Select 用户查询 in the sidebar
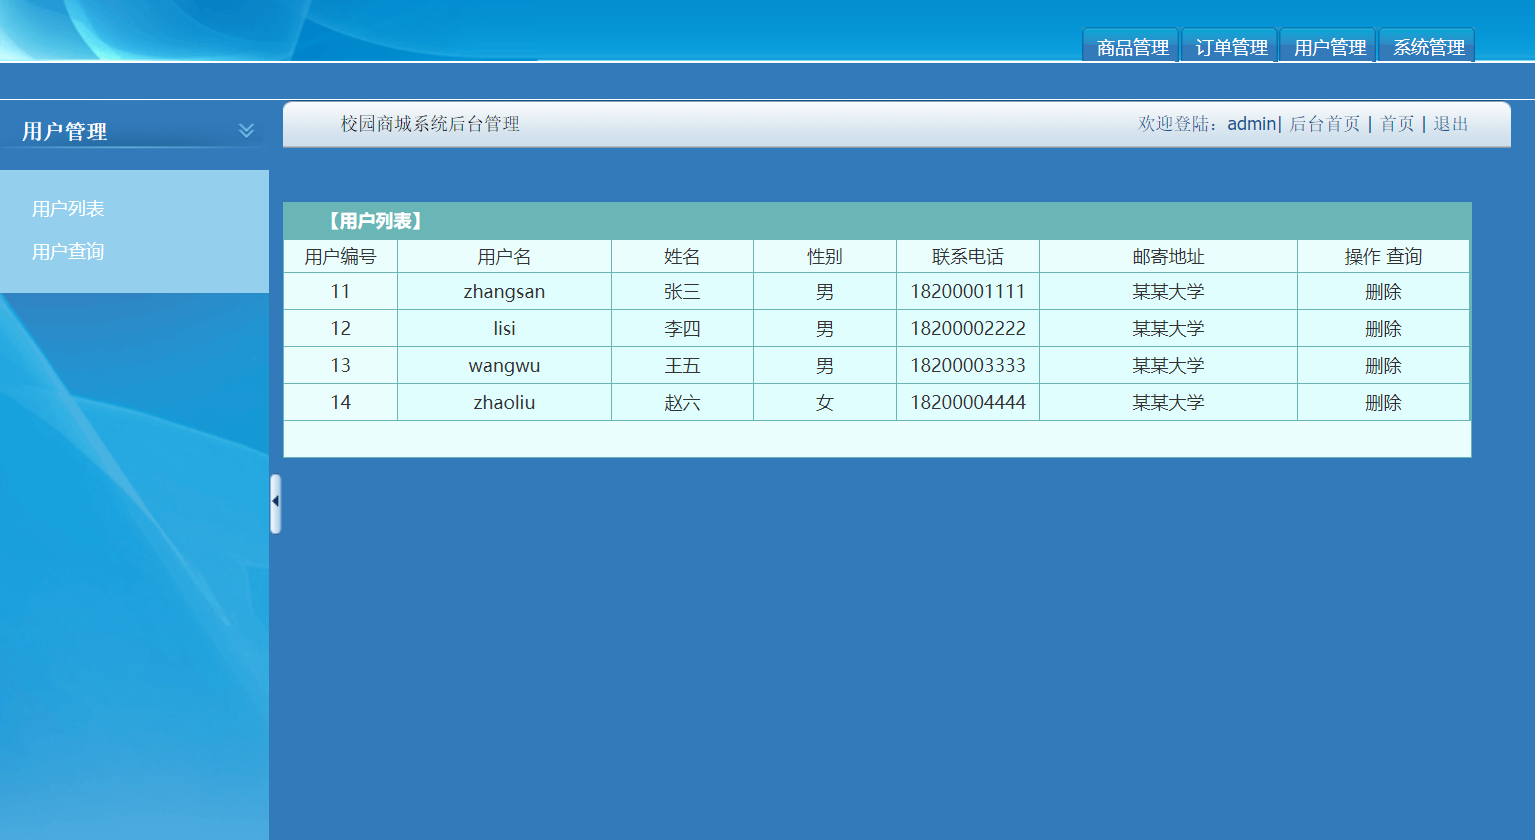This screenshot has width=1535, height=840. point(68,252)
